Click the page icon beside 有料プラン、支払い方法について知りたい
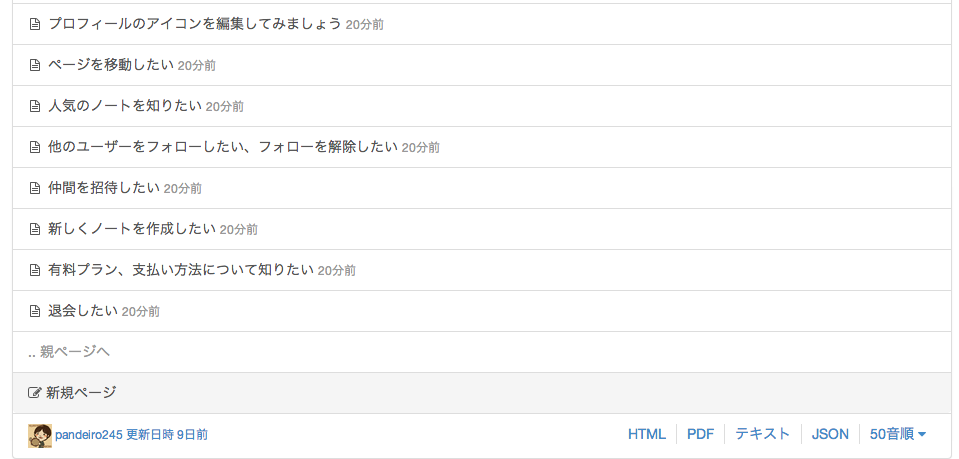The width and height of the screenshot is (959, 459). click(x=35, y=270)
